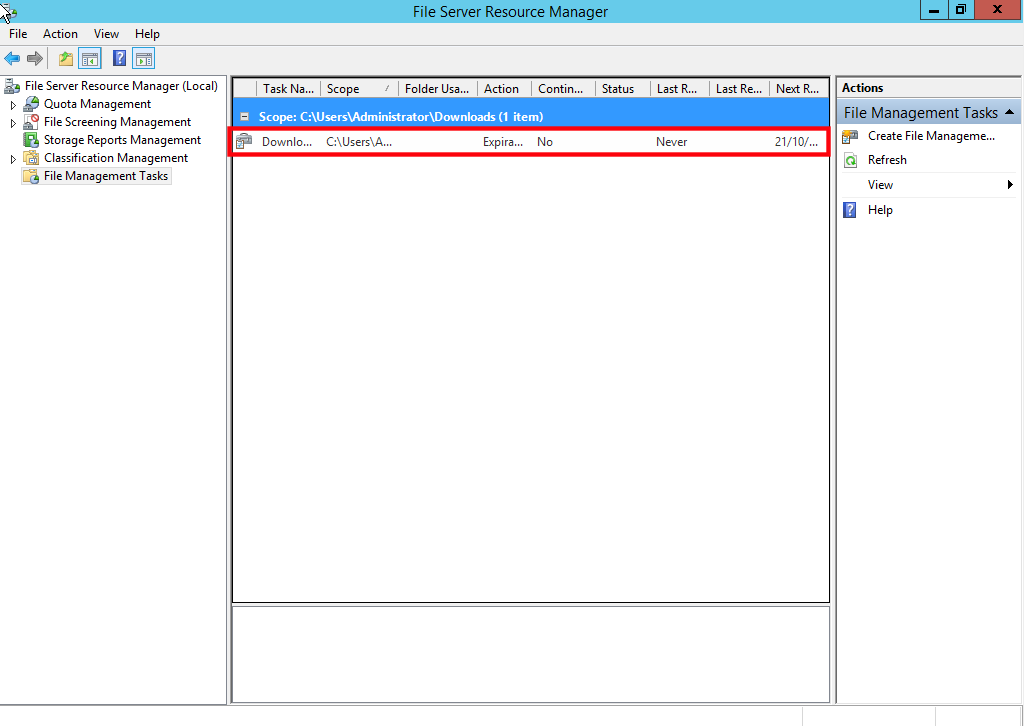The image size is (1024, 726).
Task: Click the File Screening Management icon
Action: [31, 122]
